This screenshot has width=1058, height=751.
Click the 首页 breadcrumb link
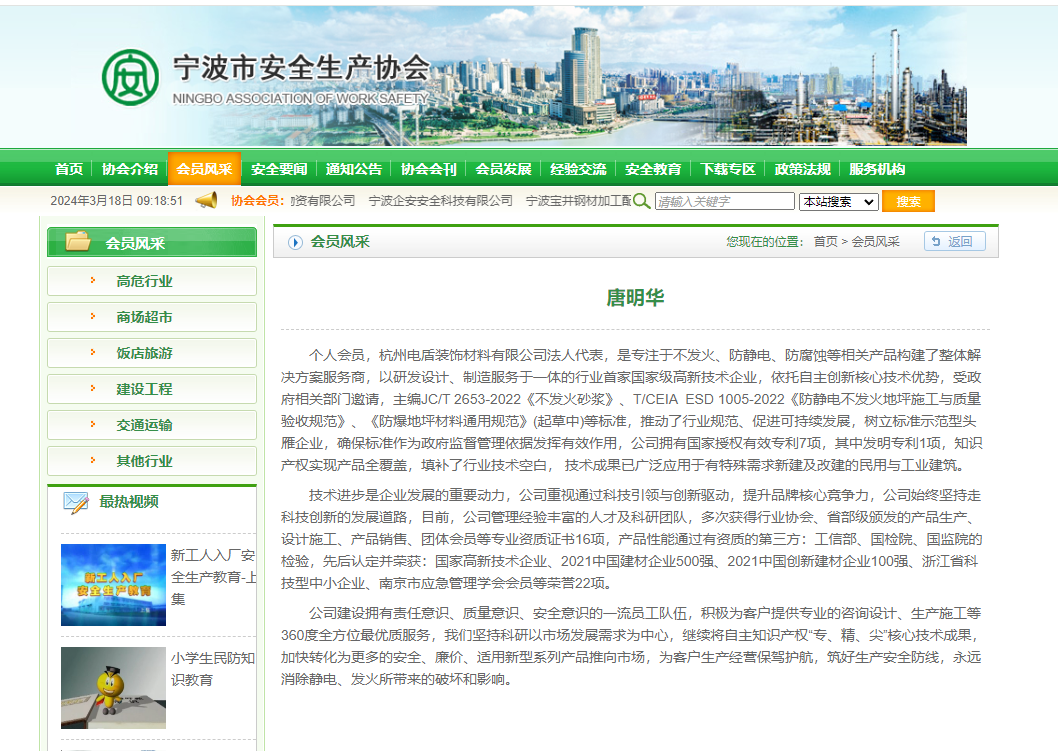(x=825, y=242)
